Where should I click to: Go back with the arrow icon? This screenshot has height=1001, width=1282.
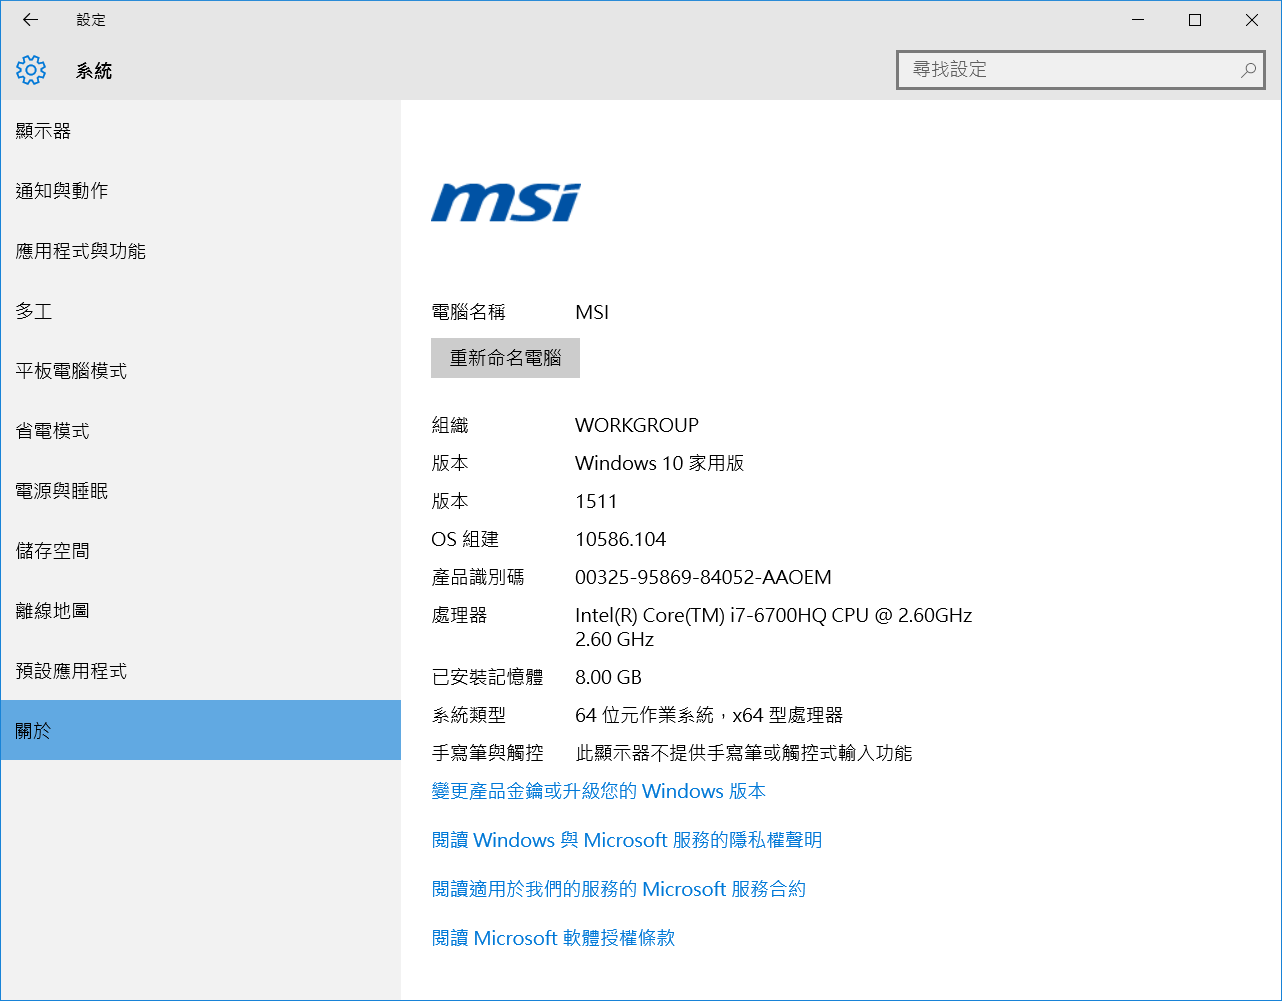click(30, 20)
